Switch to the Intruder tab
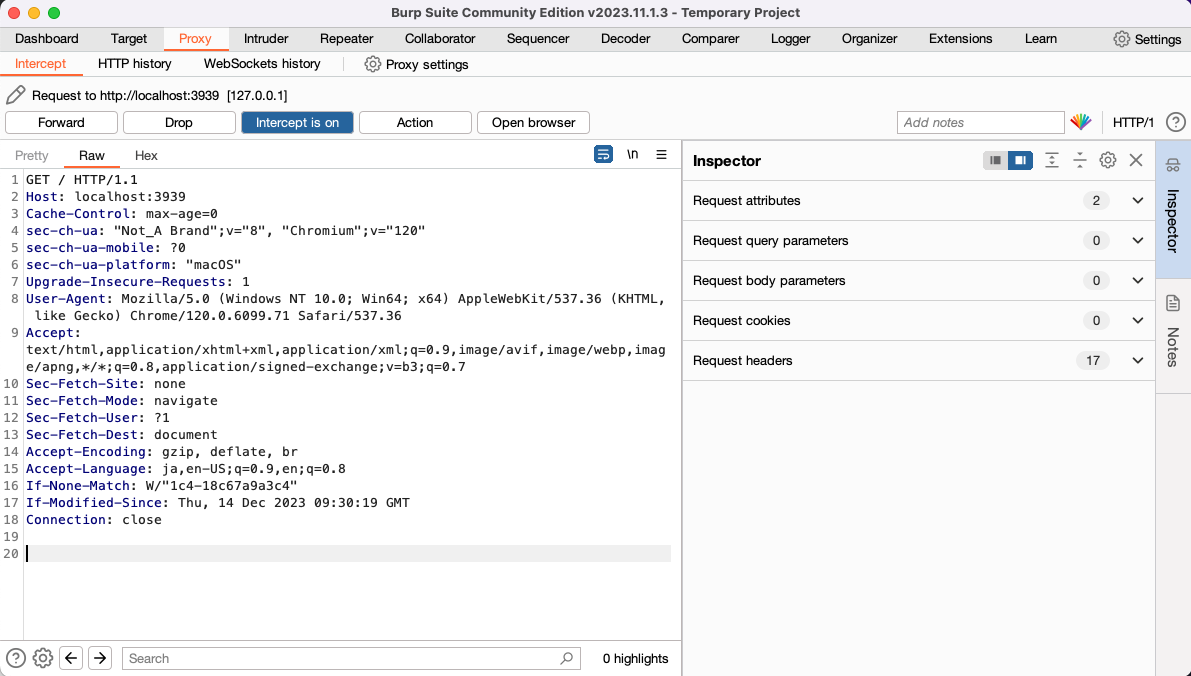Image resolution: width=1191 pixels, height=676 pixels. point(266,39)
